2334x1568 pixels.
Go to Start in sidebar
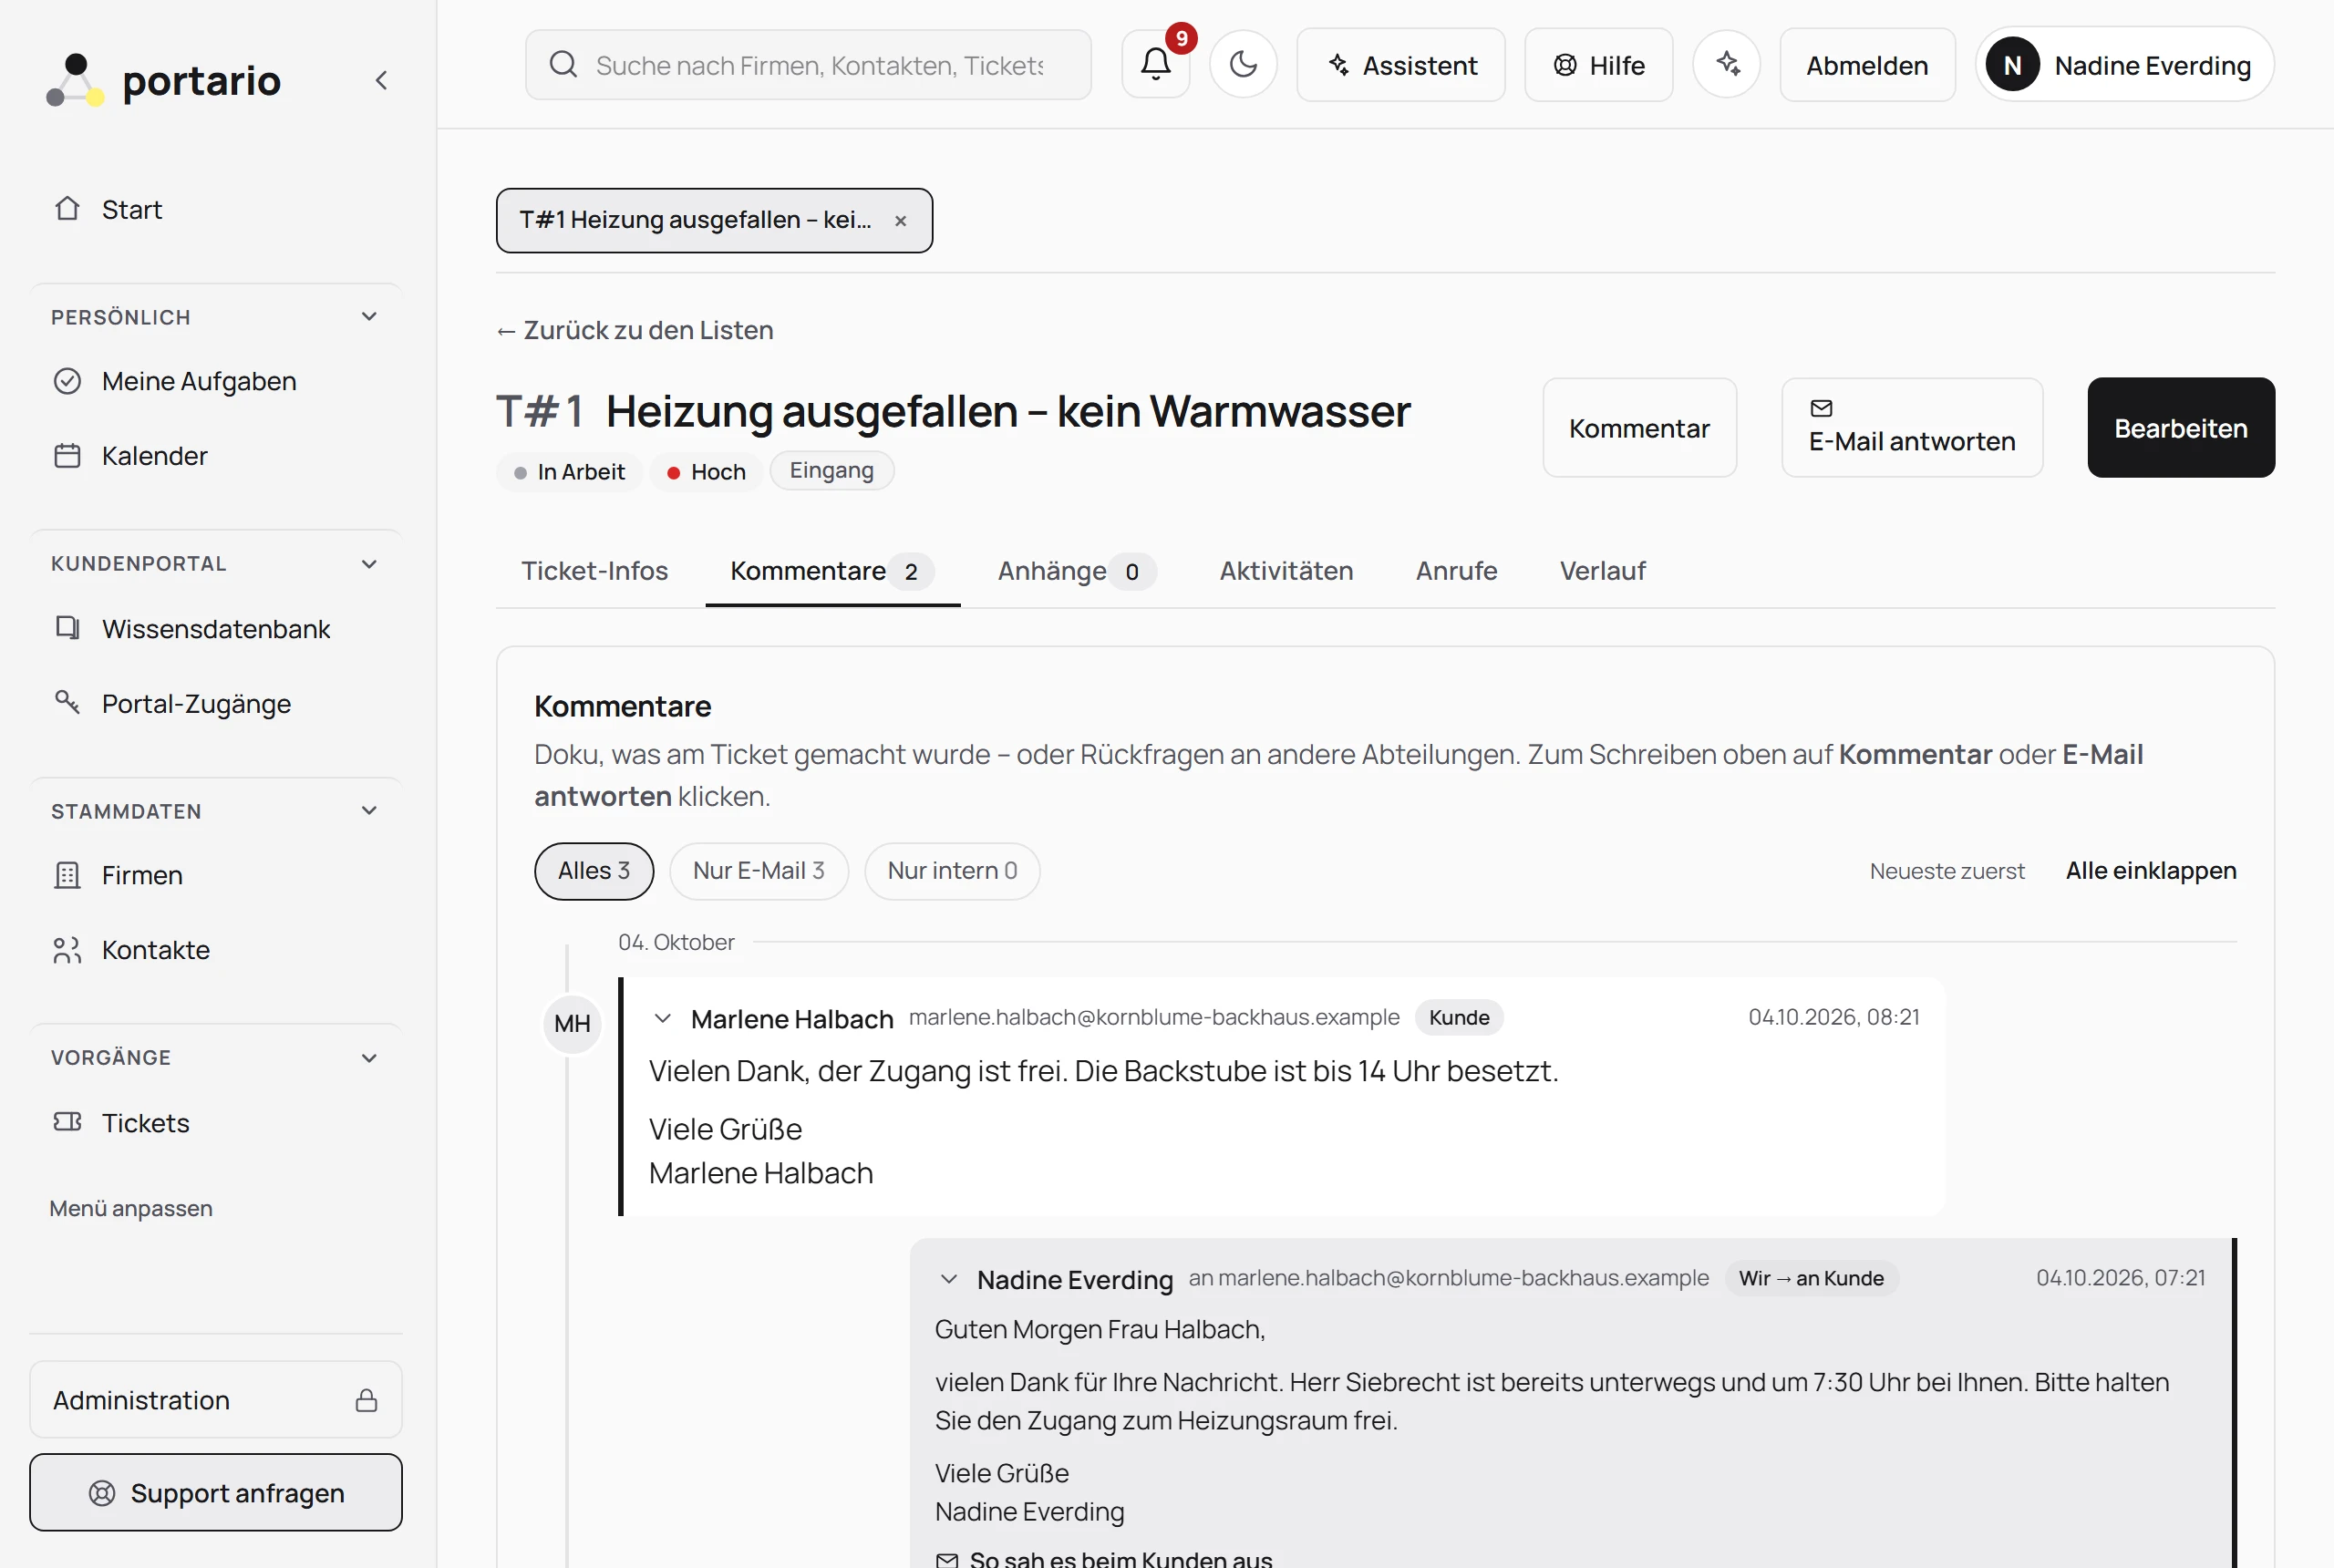(216, 209)
